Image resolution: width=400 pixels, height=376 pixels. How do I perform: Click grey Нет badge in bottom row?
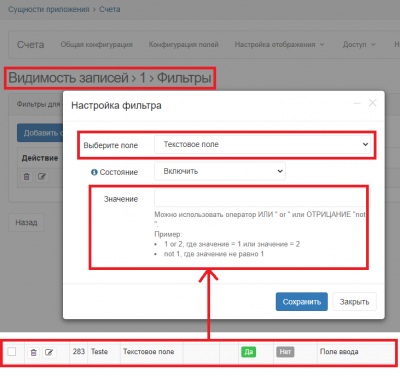285,352
